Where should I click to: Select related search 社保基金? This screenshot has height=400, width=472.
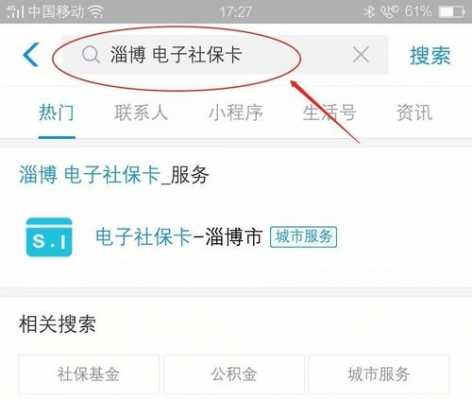point(89,374)
